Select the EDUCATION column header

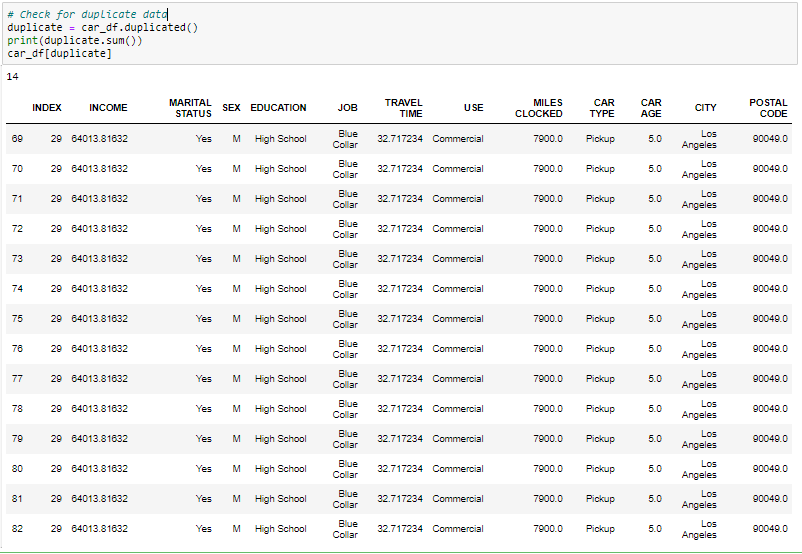278,108
